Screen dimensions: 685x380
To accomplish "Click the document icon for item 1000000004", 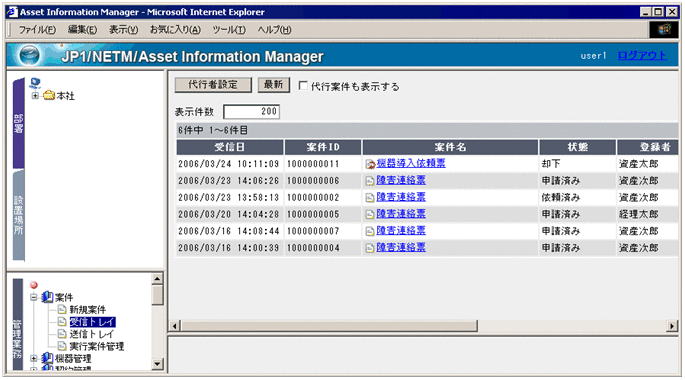I will tap(370, 248).
